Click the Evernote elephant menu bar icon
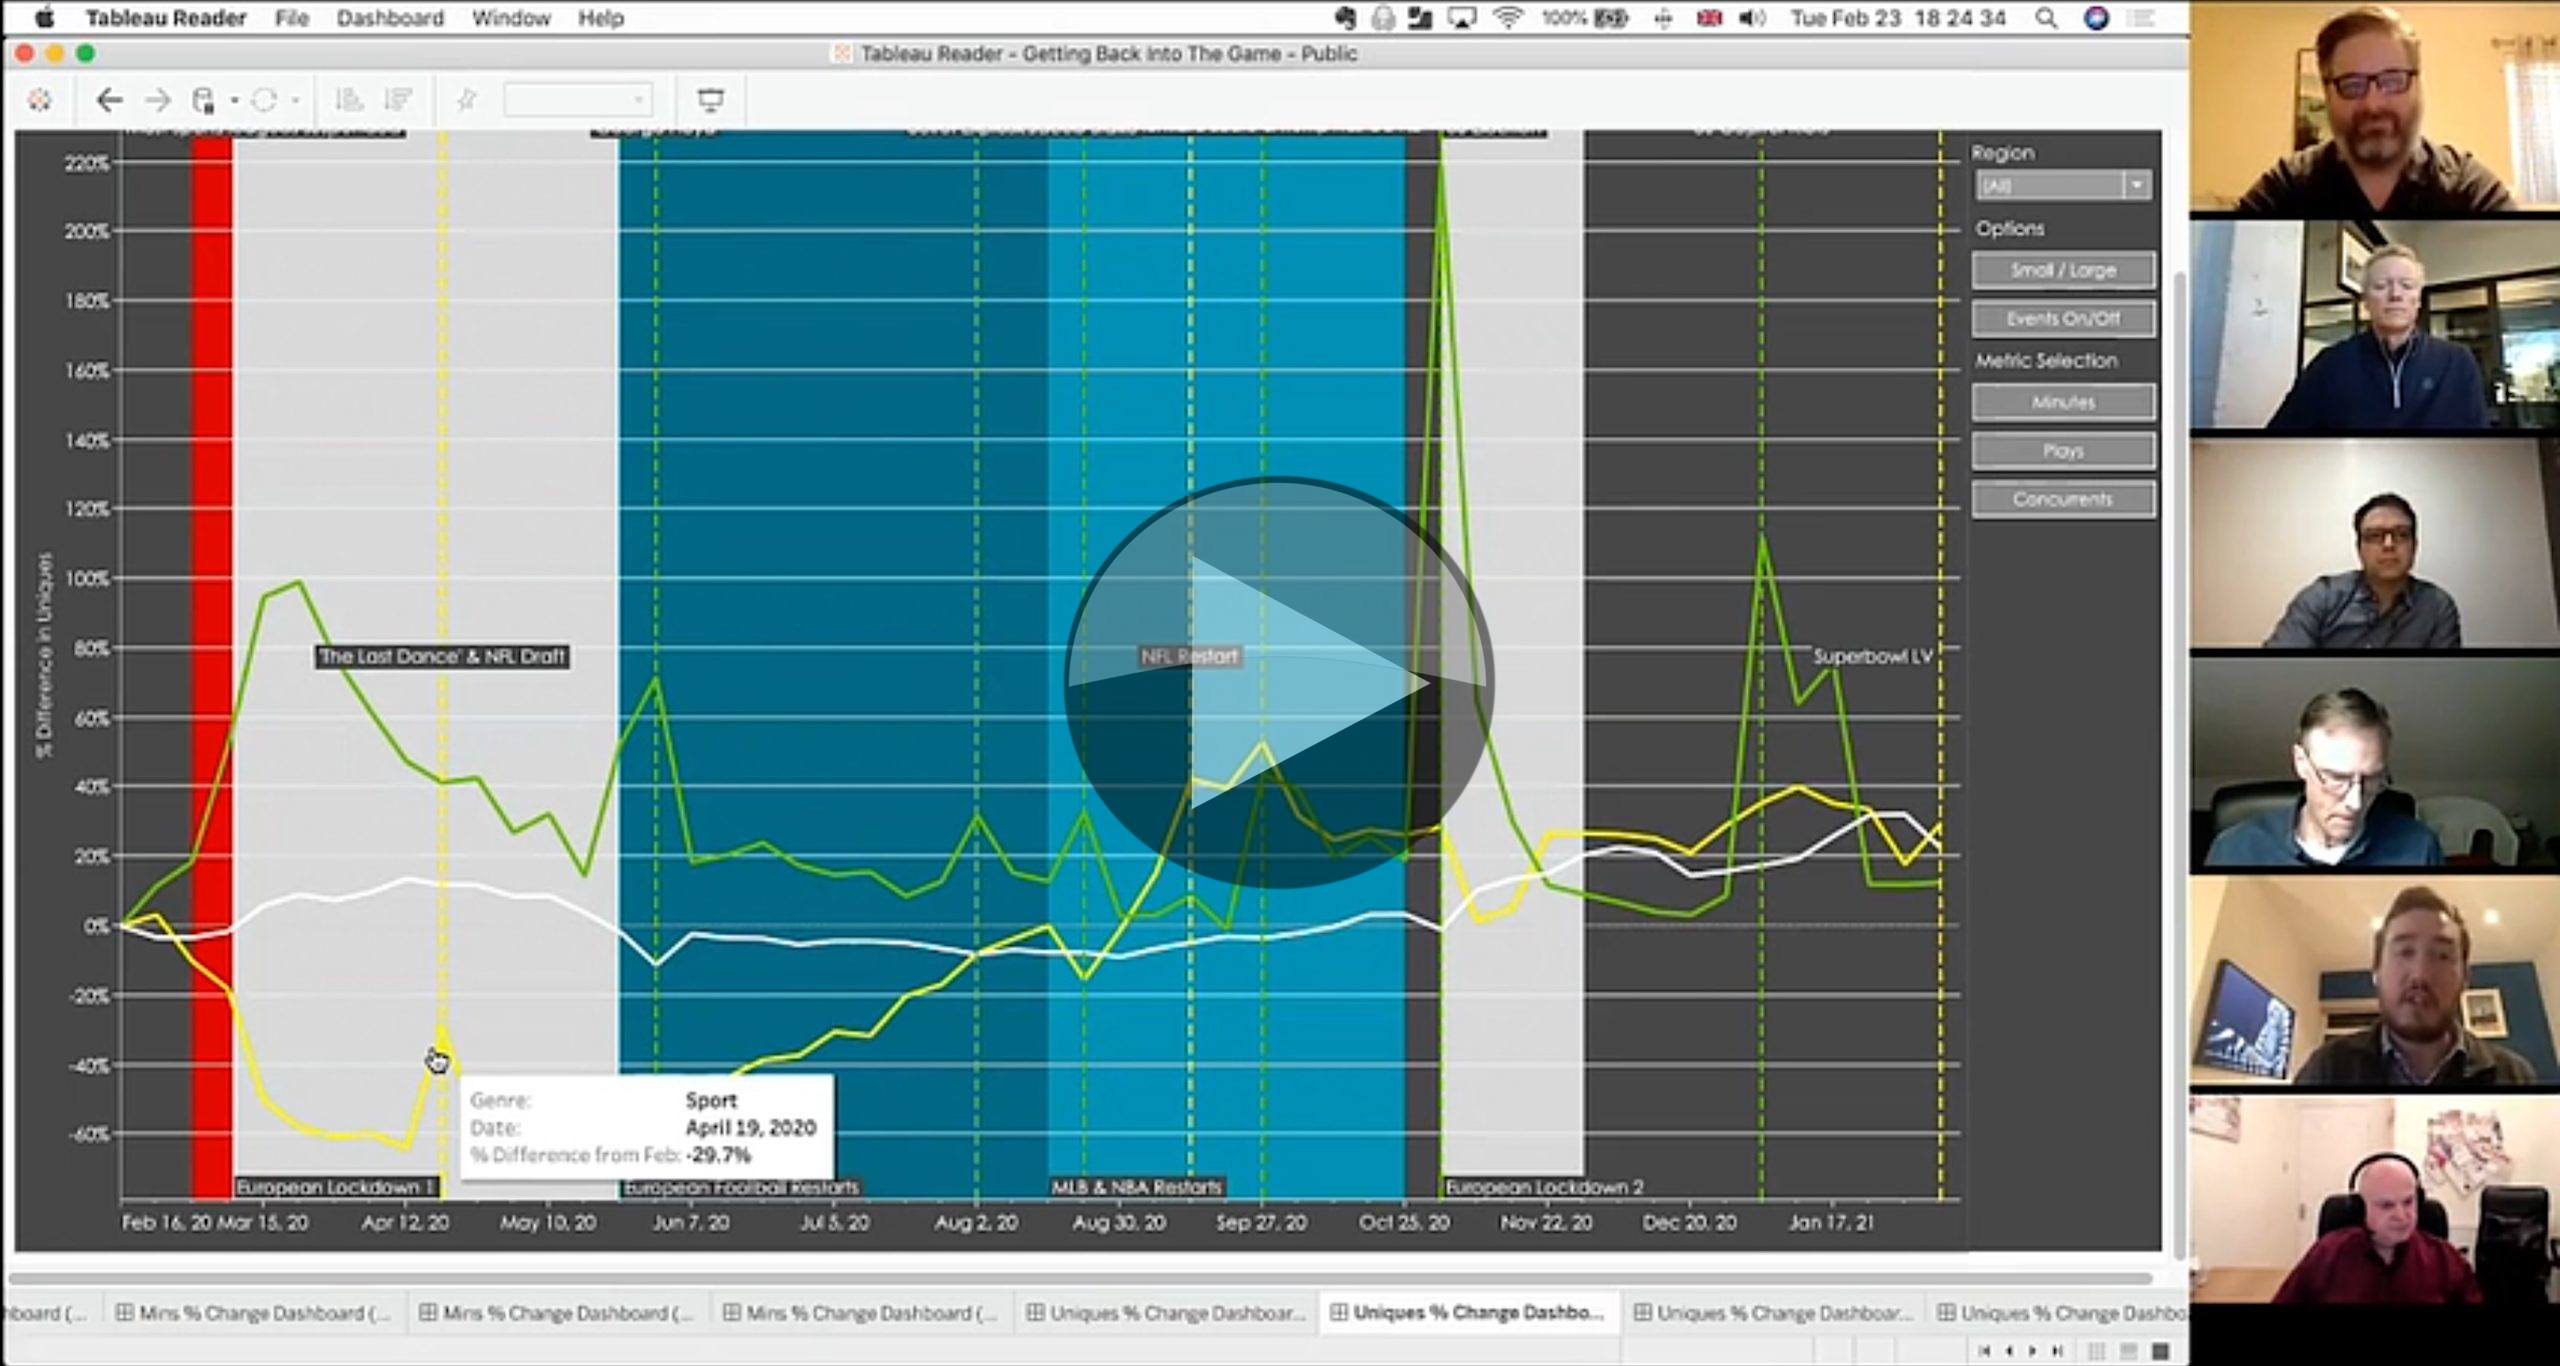2560x1366 pixels. 1345,18
